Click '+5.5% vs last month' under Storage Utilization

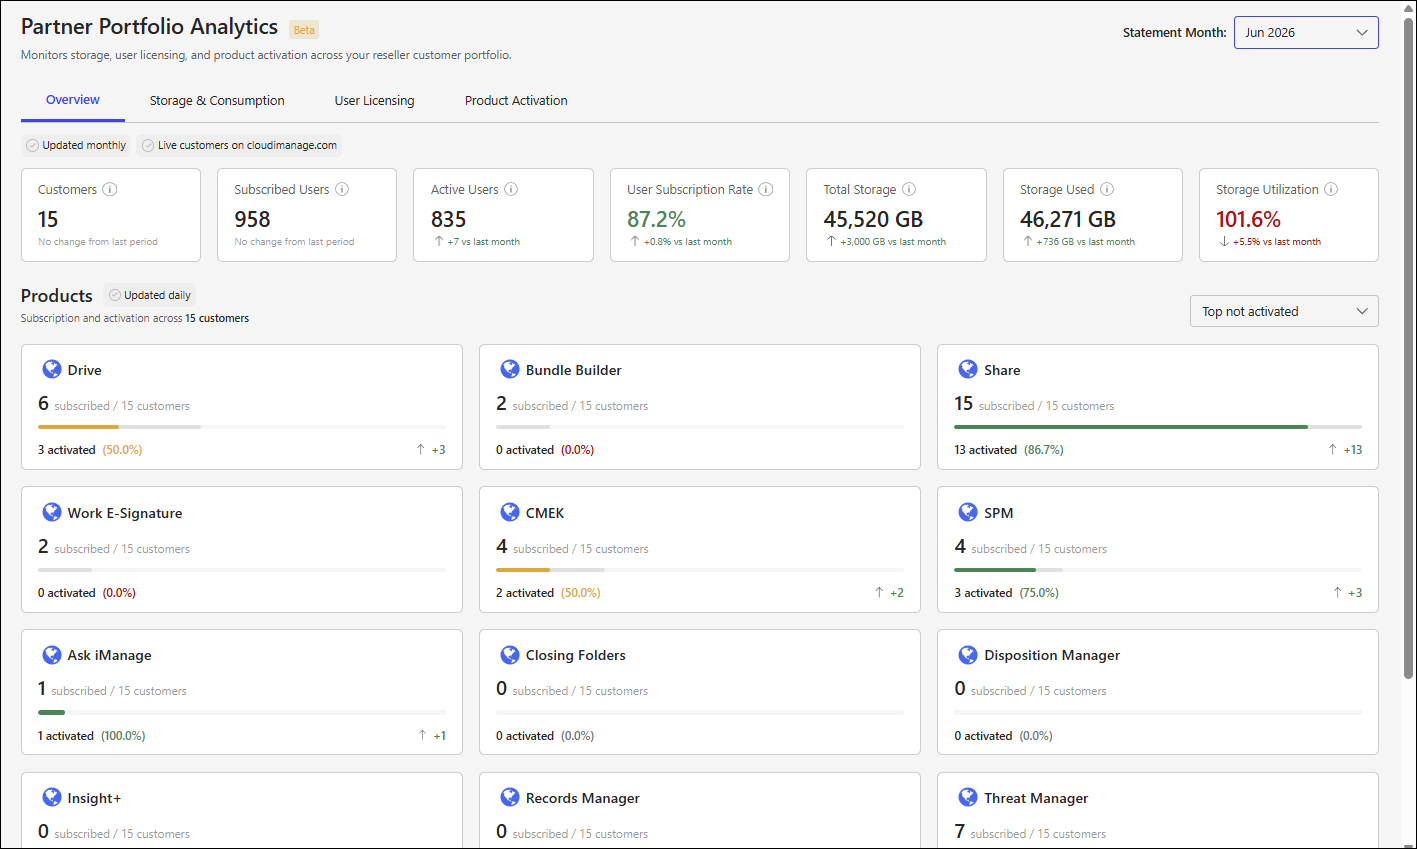[1277, 242]
